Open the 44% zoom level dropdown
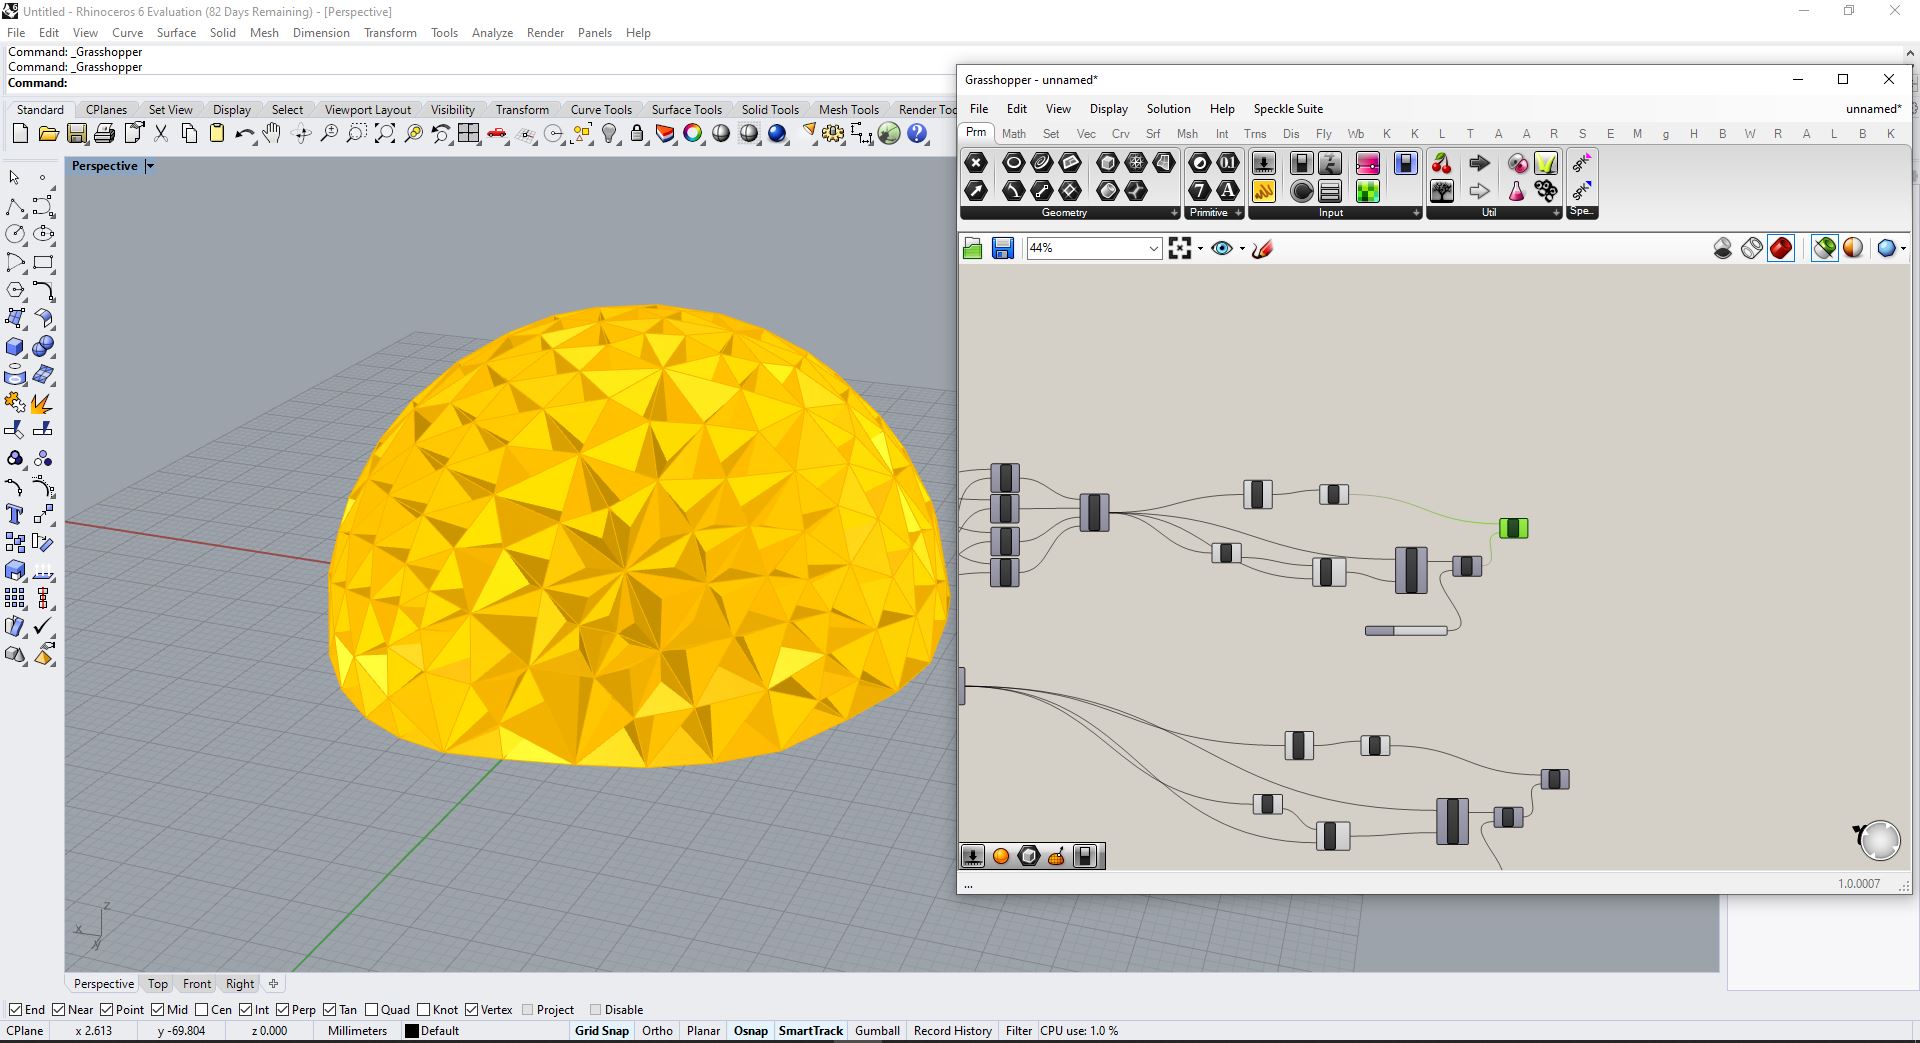This screenshot has height=1043, width=1920. click(1153, 248)
